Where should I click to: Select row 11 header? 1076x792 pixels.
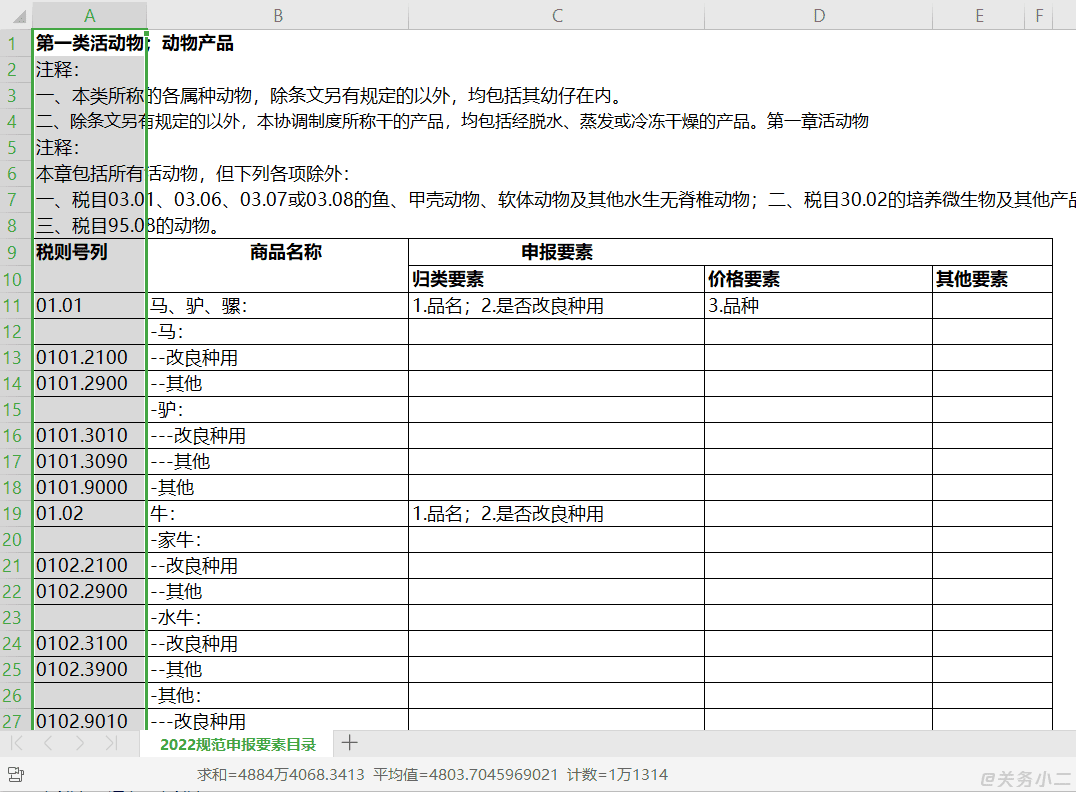point(14,304)
